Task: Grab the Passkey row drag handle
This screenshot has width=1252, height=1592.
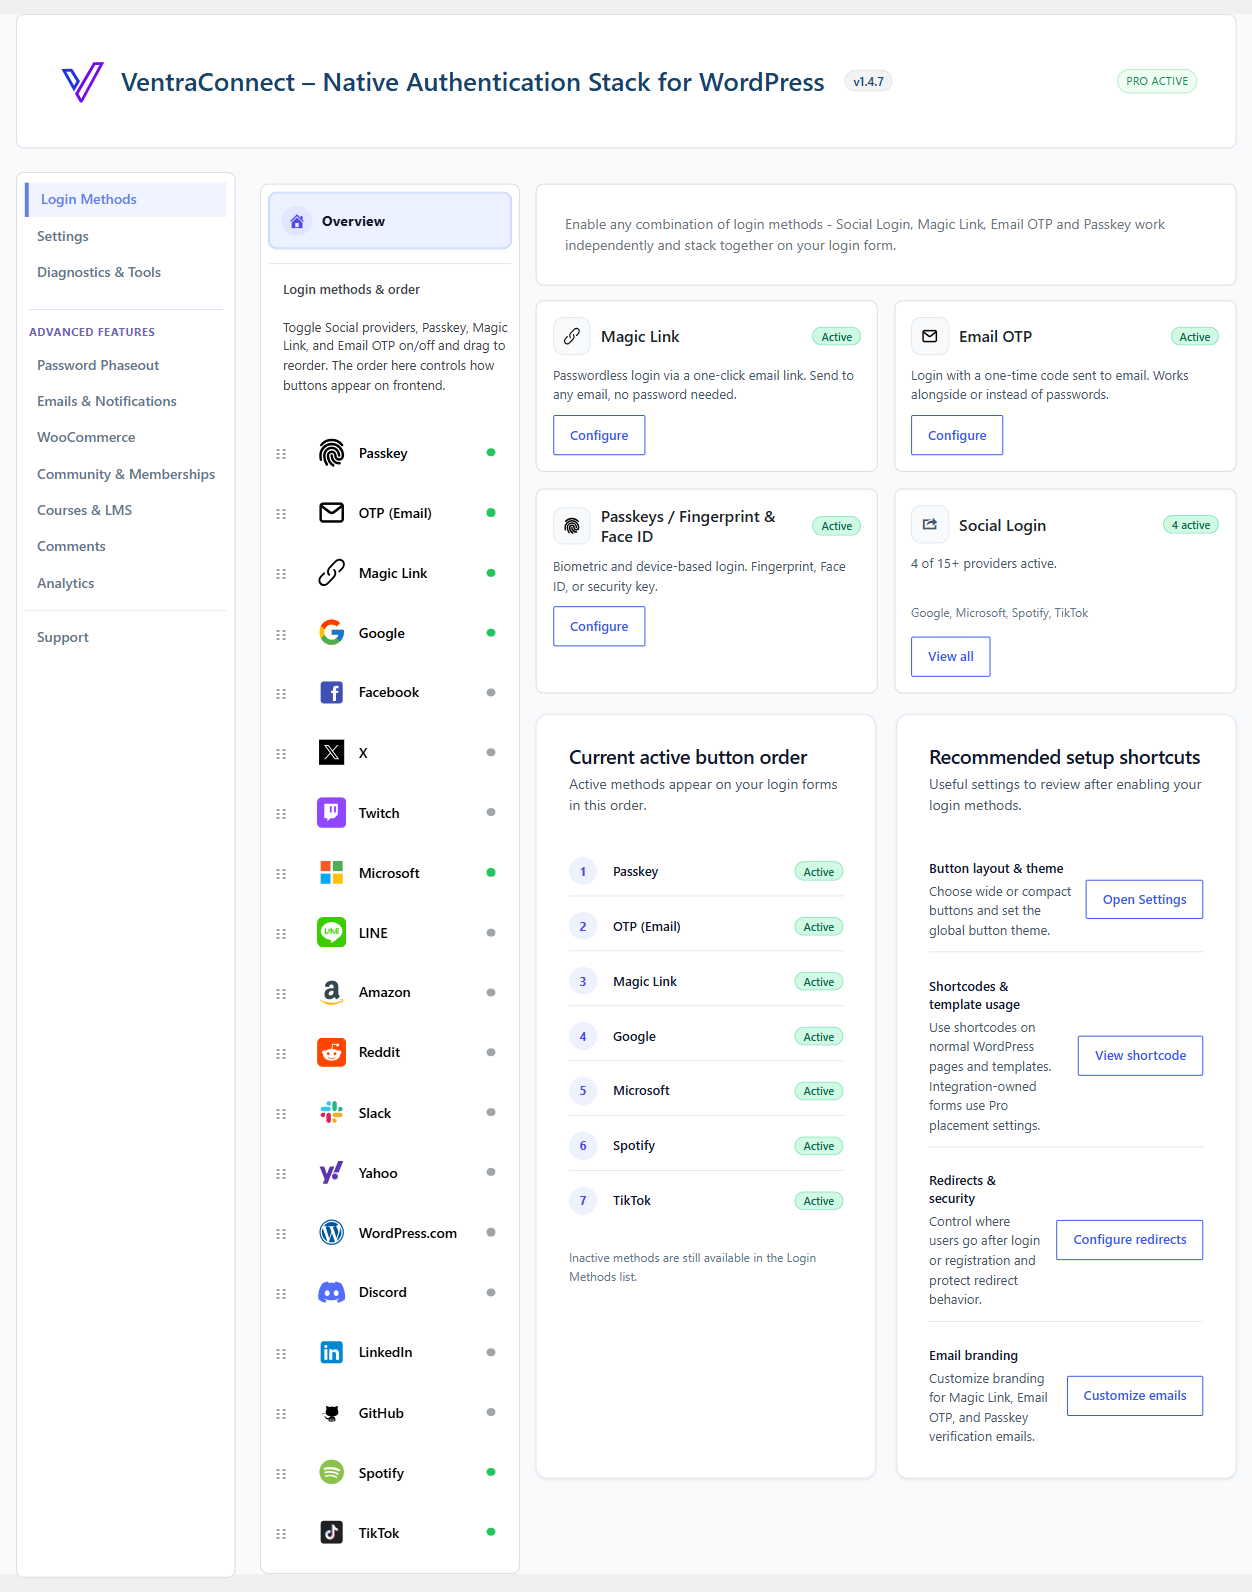Action: tap(281, 454)
